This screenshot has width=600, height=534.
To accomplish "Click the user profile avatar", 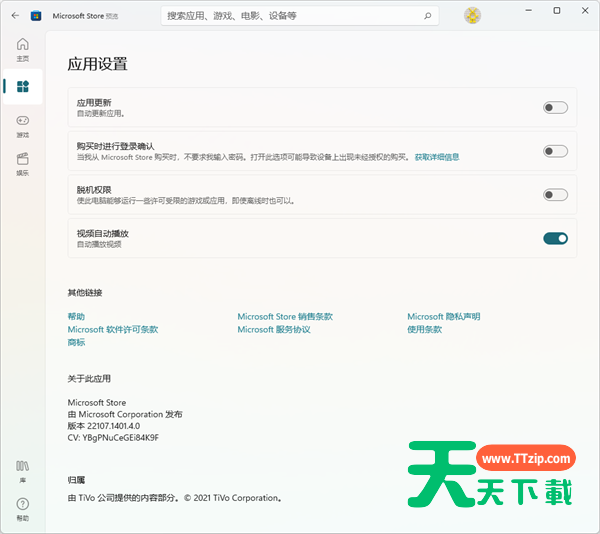I will (473, 15).
